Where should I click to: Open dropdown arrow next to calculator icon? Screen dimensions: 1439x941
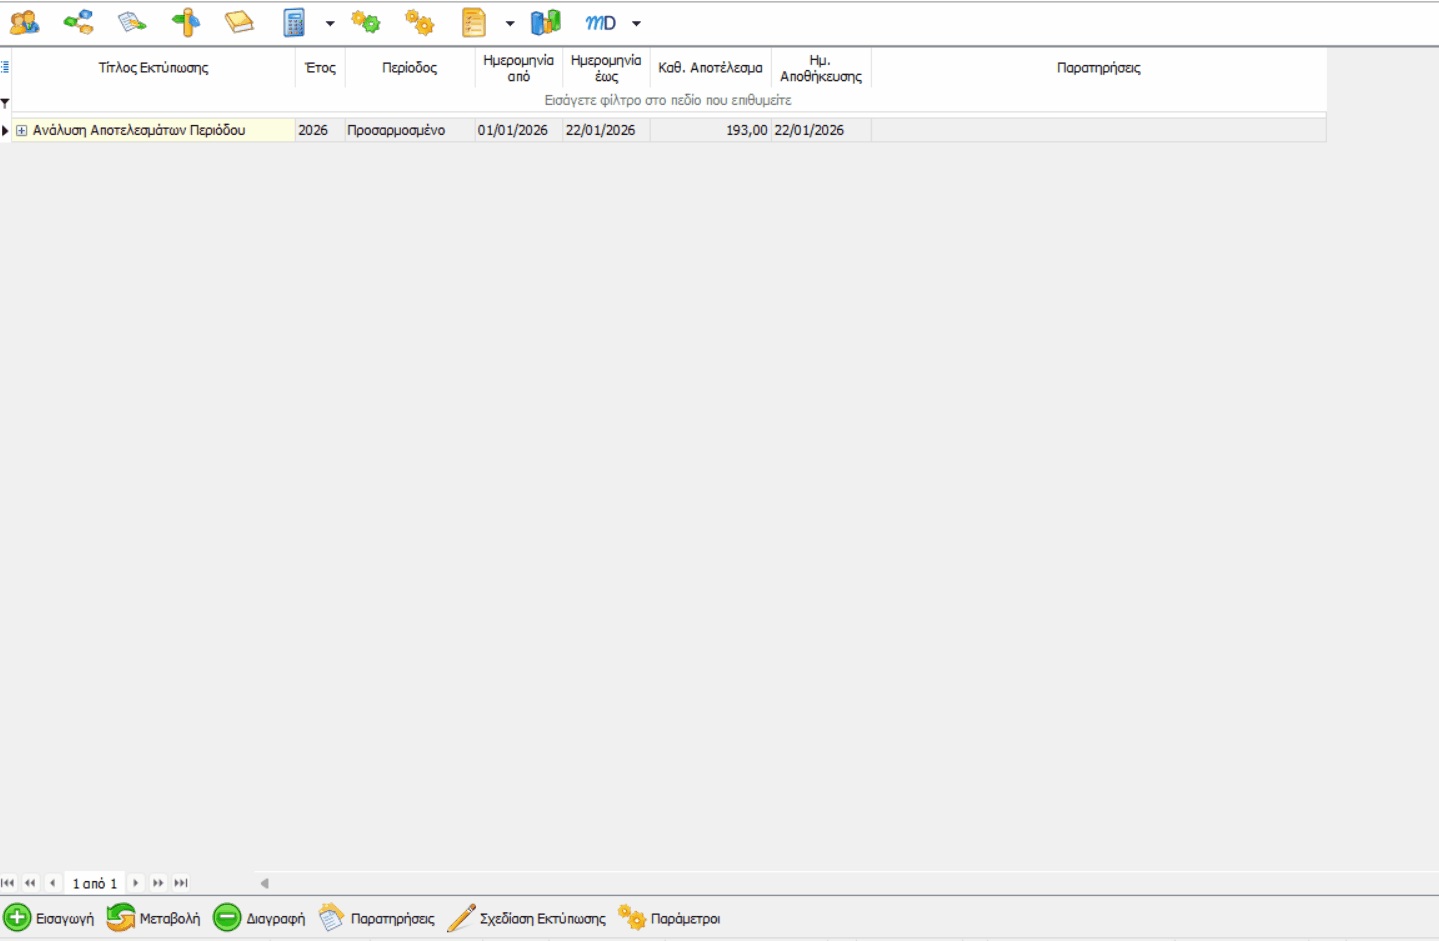click(330, 23)
